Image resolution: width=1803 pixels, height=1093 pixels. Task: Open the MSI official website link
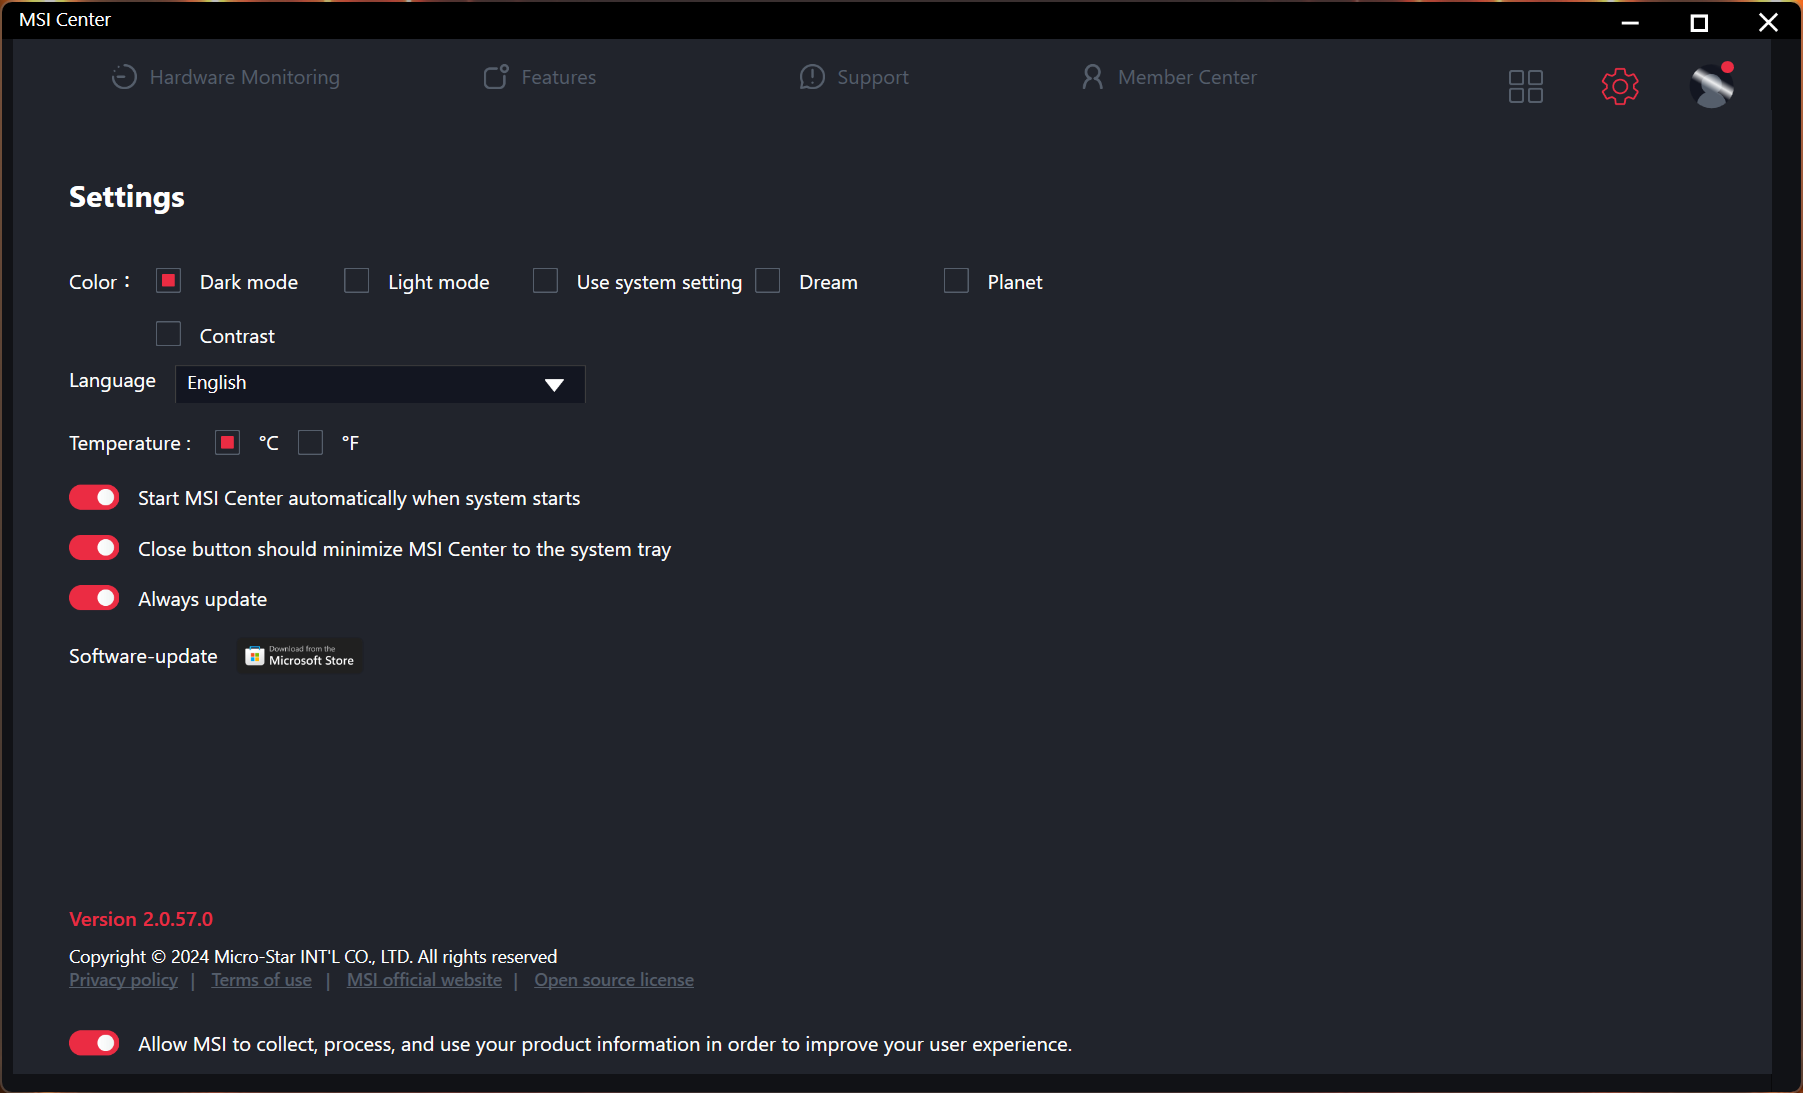[x=424, y=980]
